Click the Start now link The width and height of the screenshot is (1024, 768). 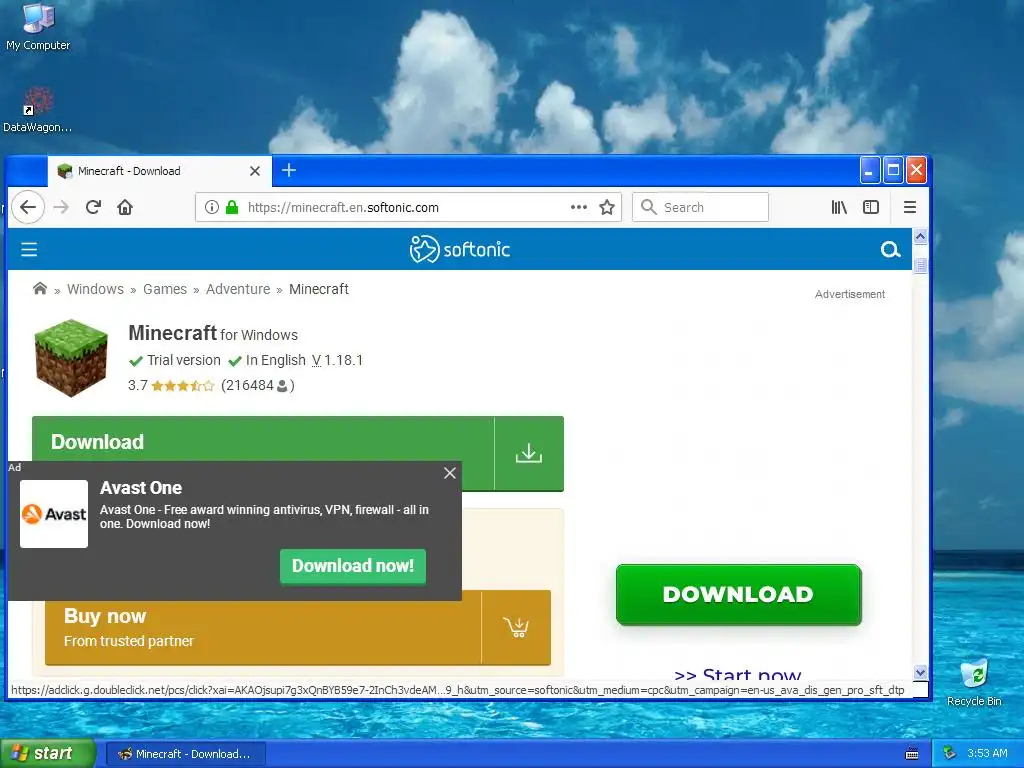(737, 673)
